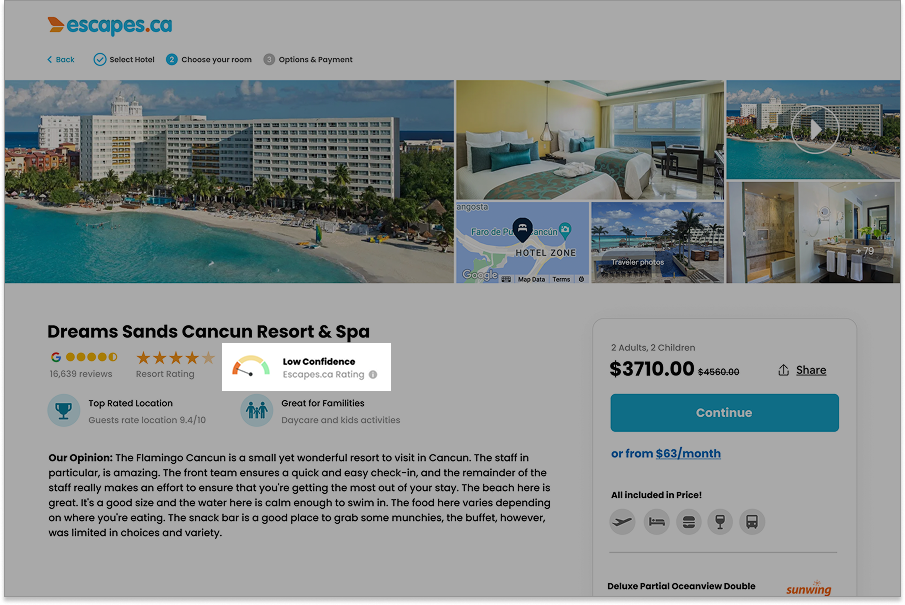View the +79 more photos thumbnail

tap(813, 233)
